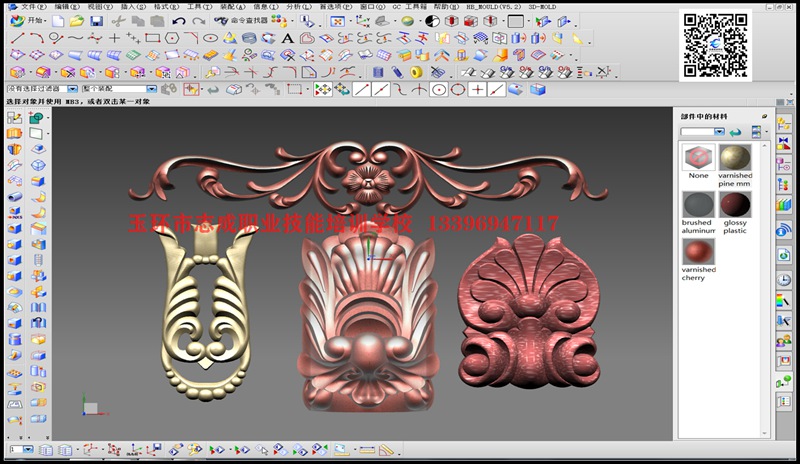
Task: Click the Open folder icon
Action: 77,21
